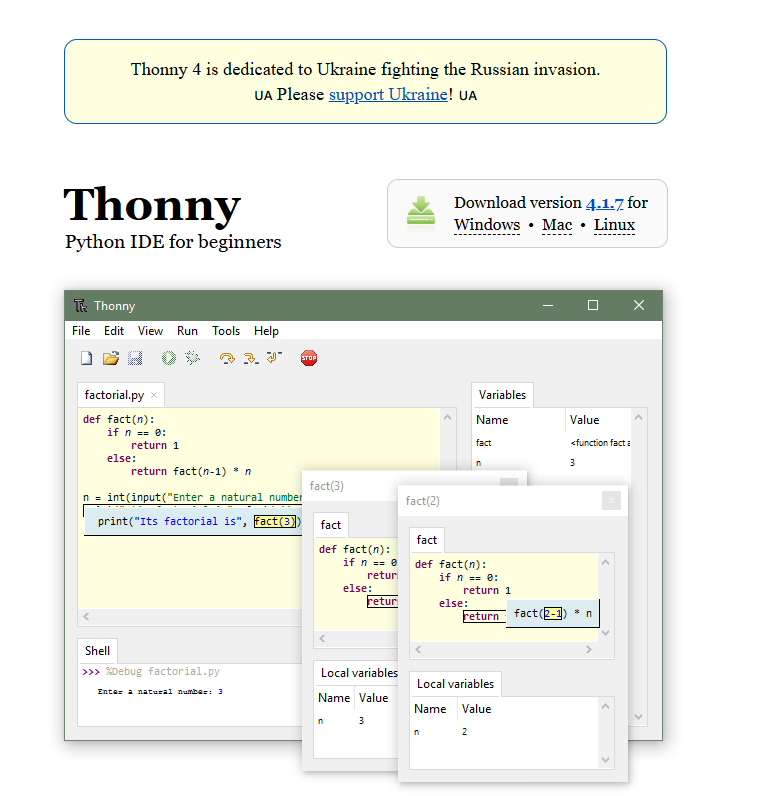
Task: Click the Save floppy disk icon
Action: point(135,358)
